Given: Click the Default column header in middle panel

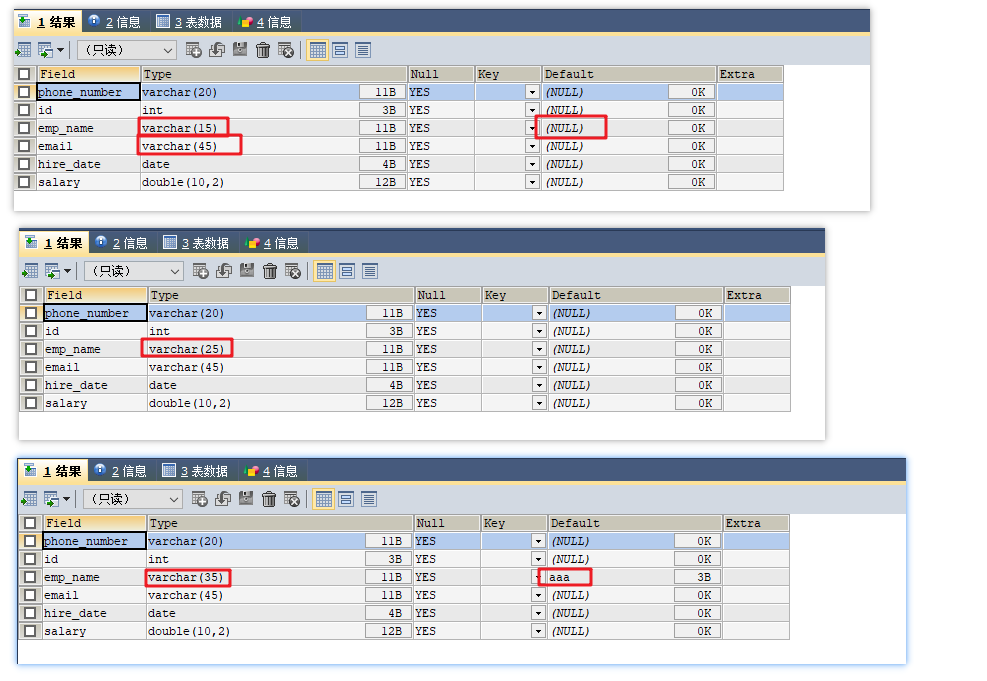Looking at the screenshot, I should click(x=636, y=295).
